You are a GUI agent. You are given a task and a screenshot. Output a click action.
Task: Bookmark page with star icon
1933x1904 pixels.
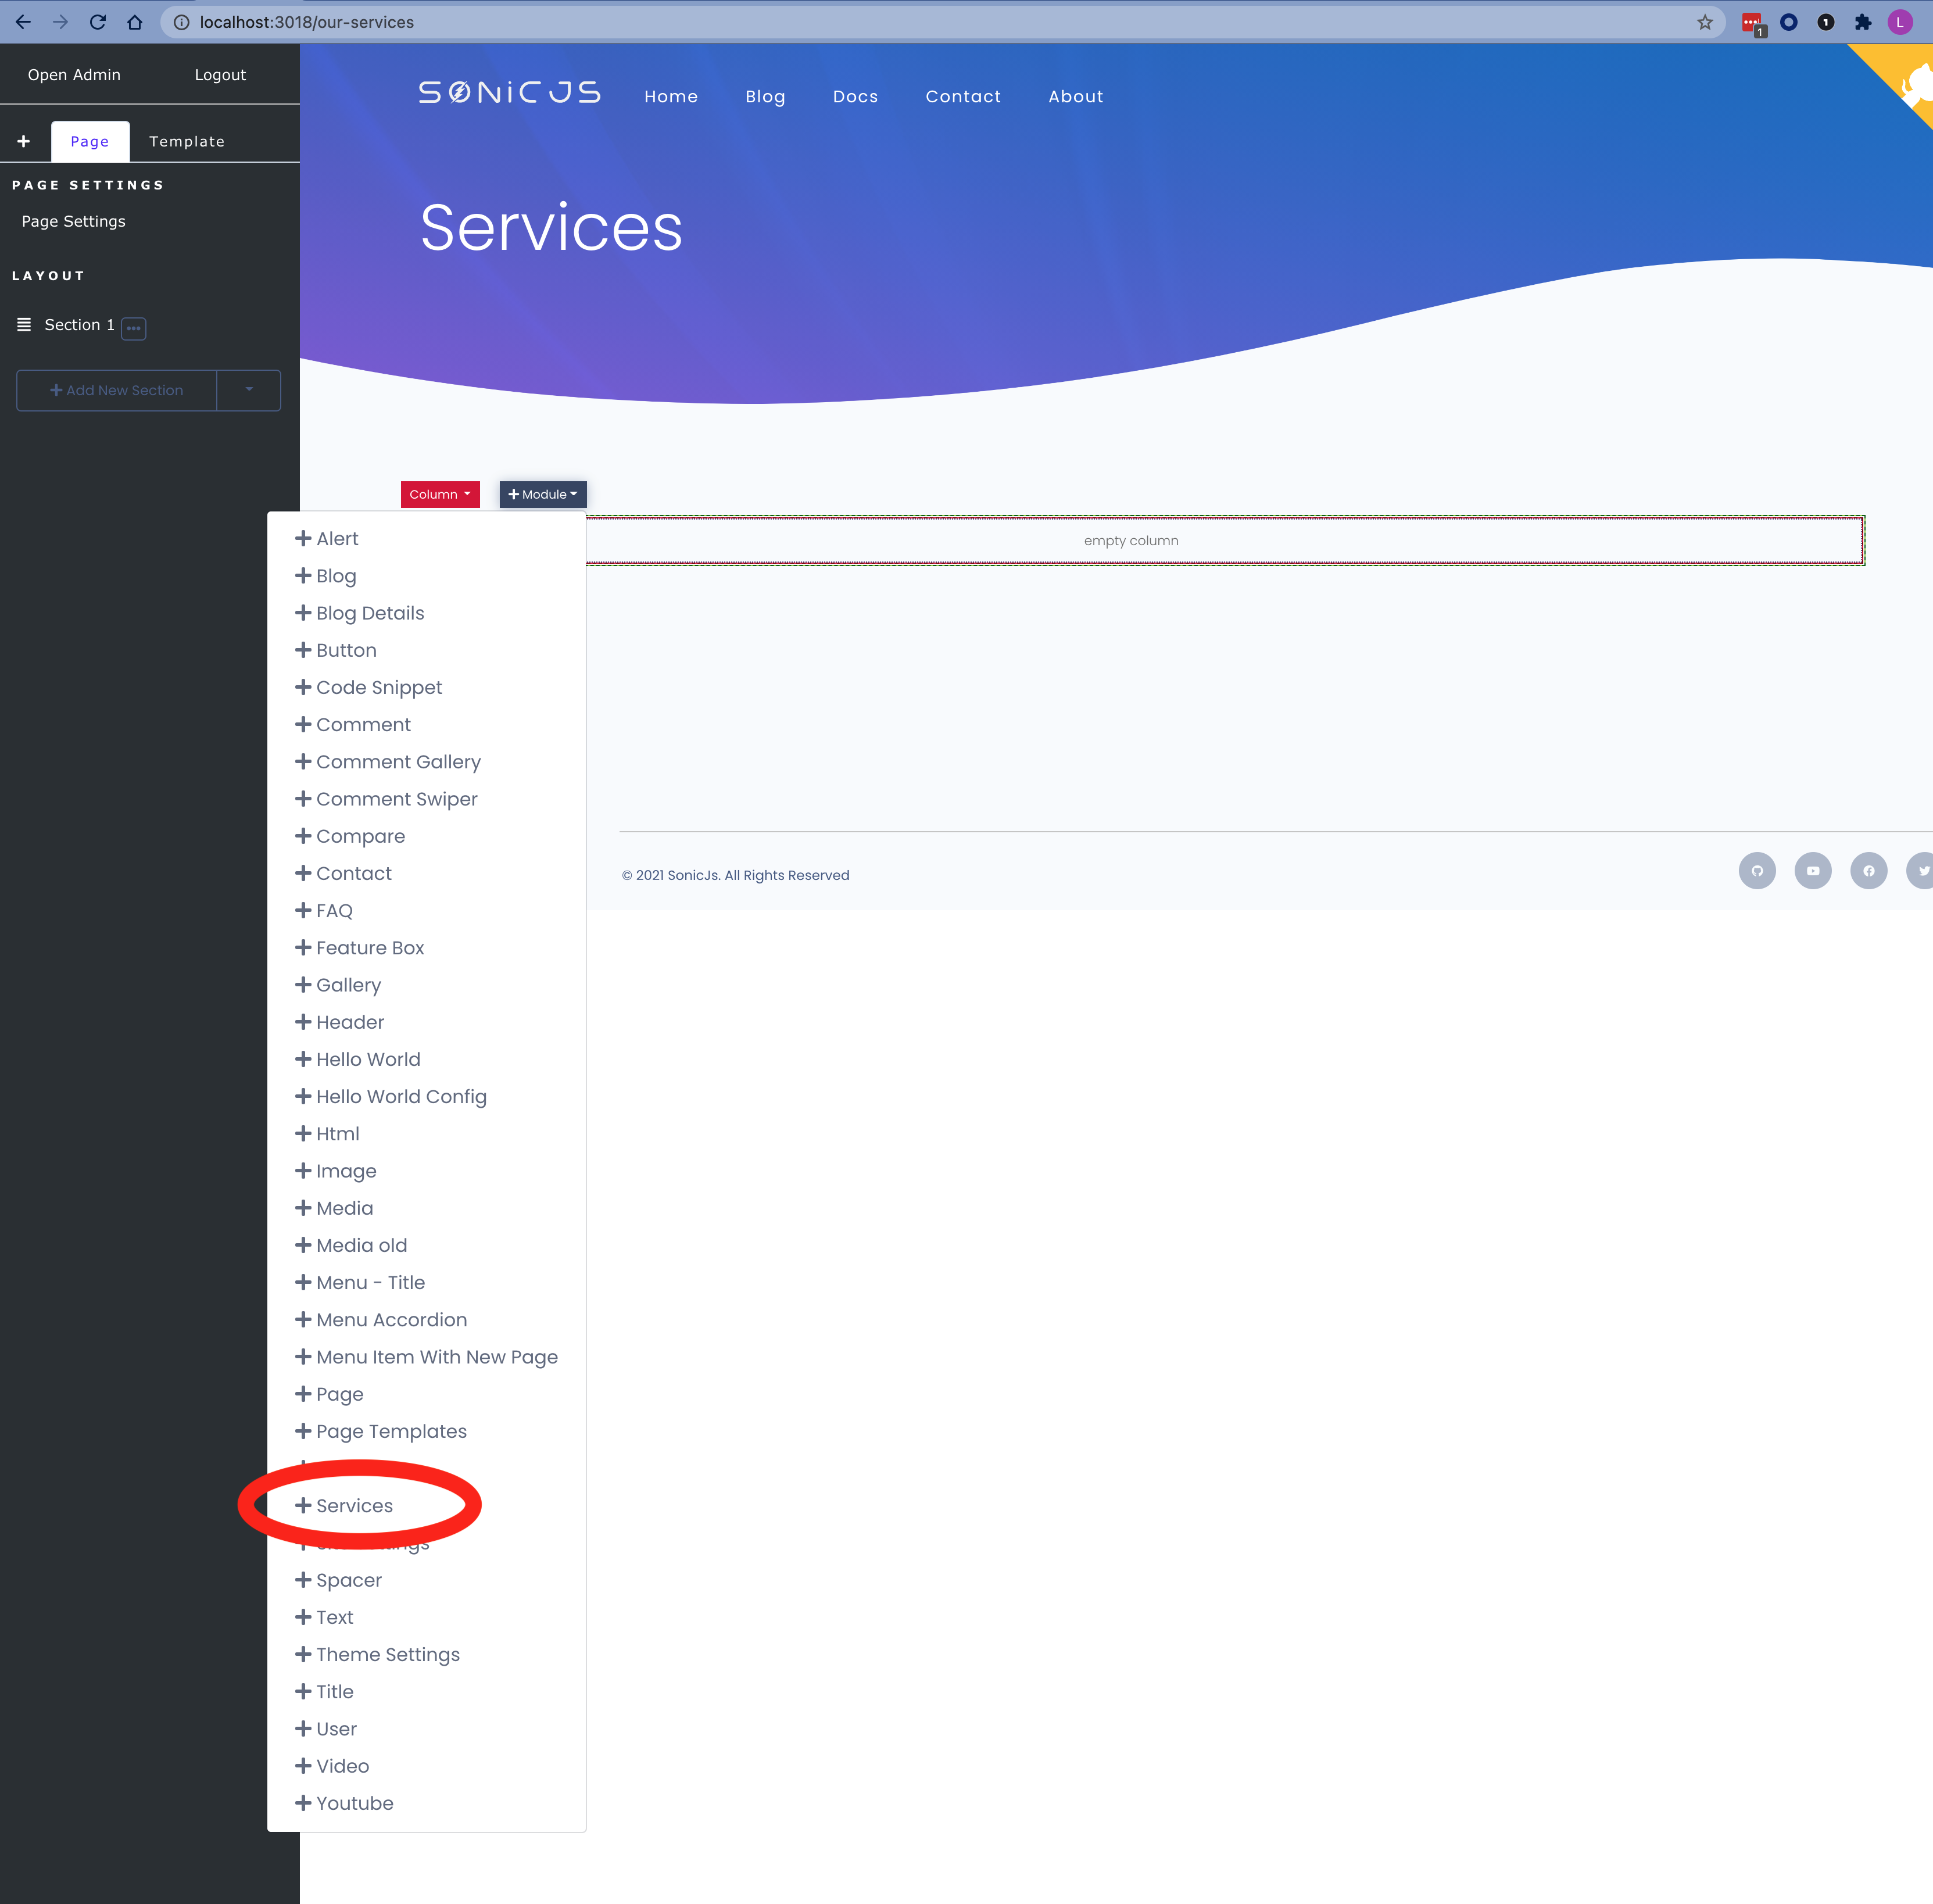pos(1704,22)
